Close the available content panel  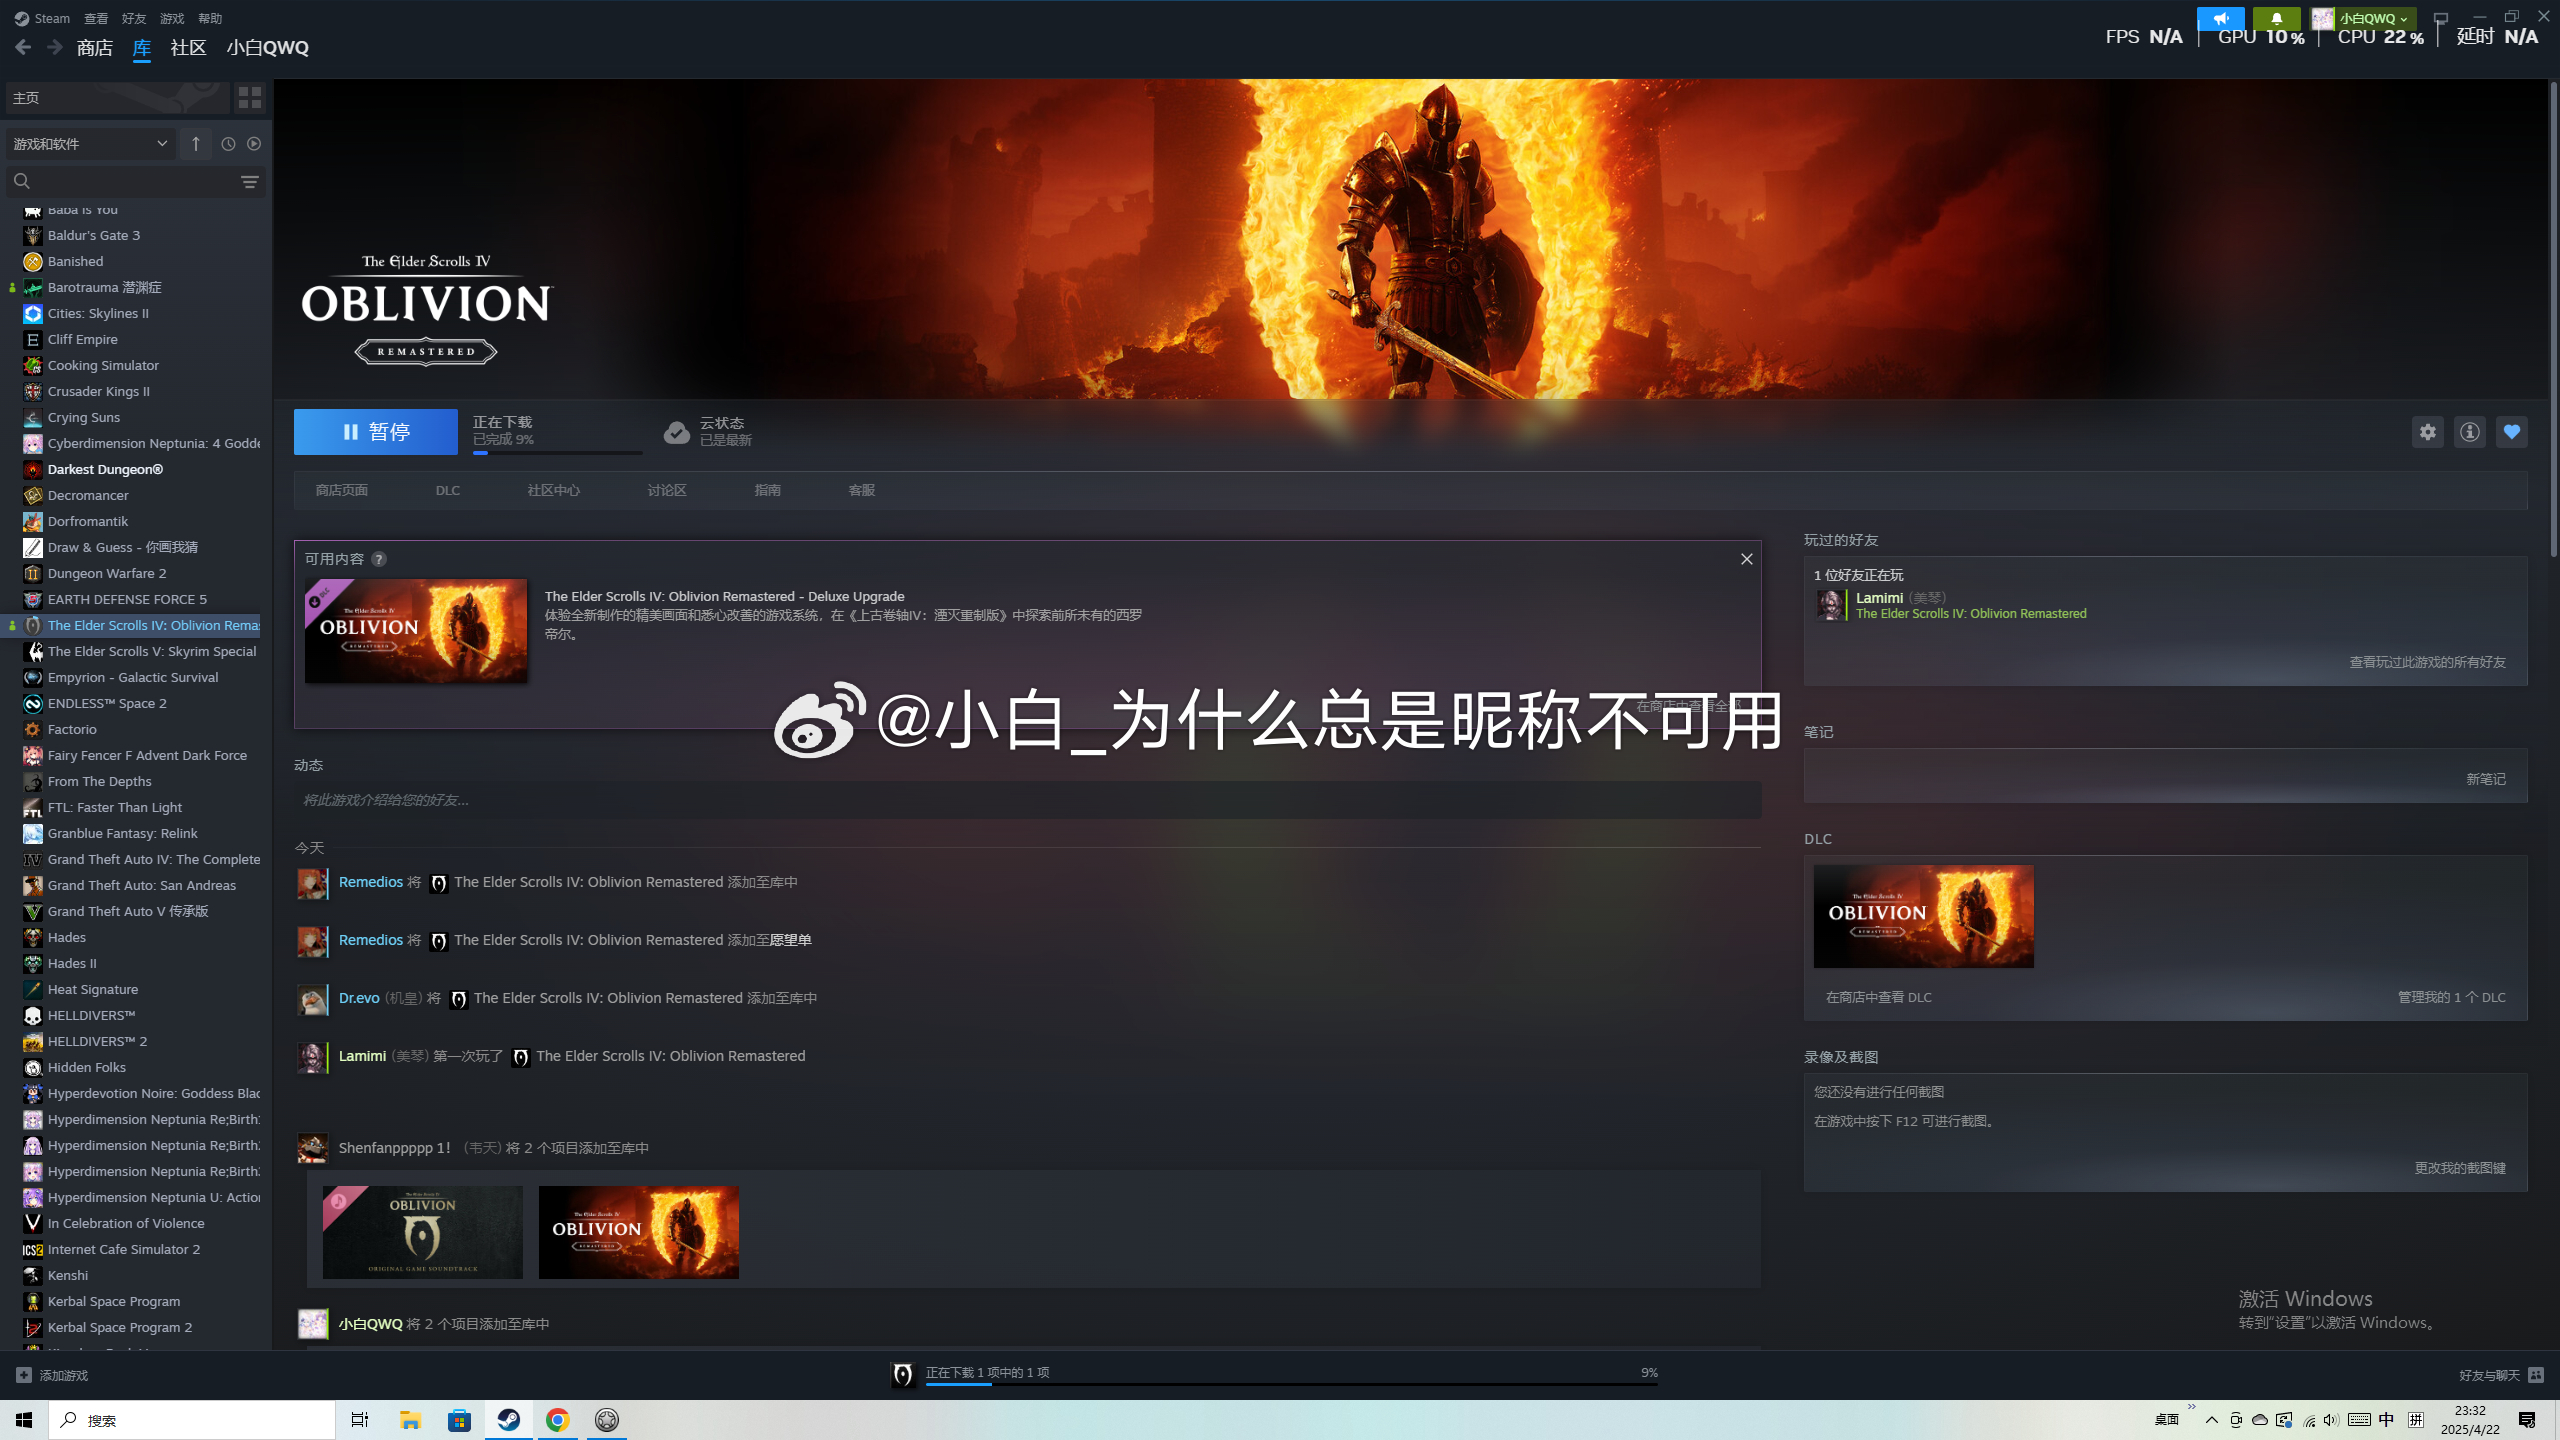(x=1746, y=559)
